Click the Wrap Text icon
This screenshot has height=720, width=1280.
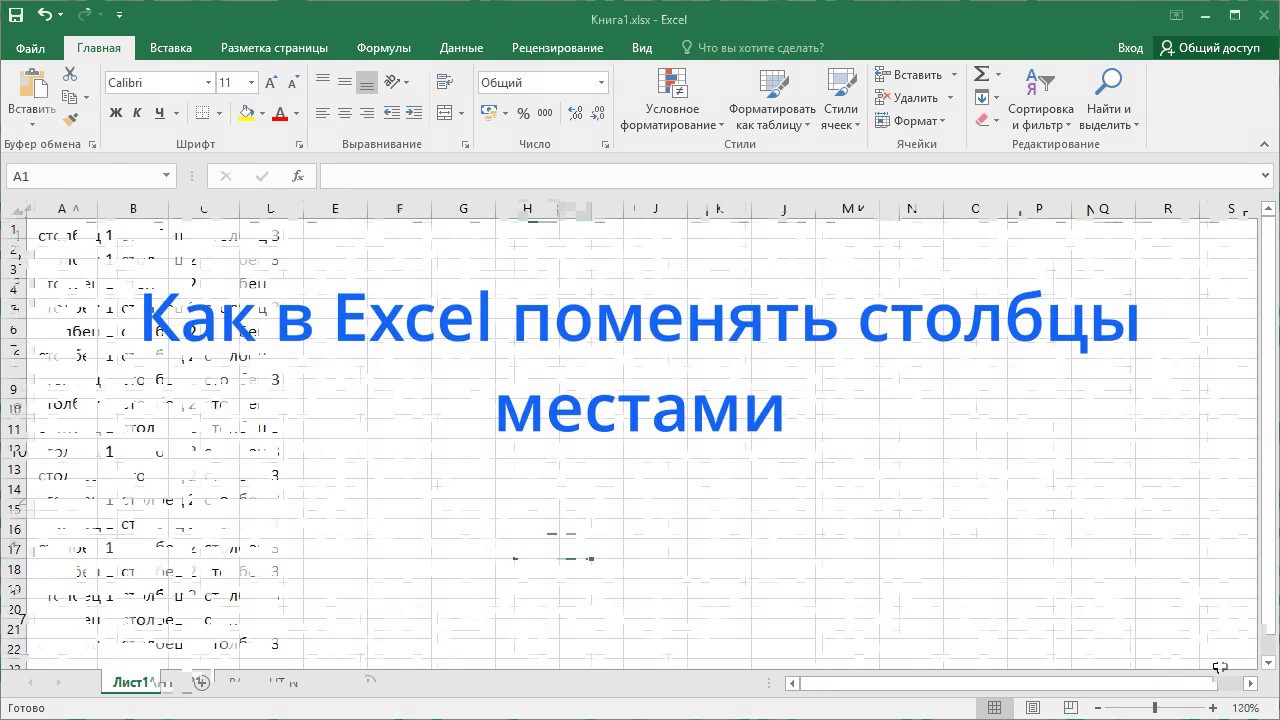[443, 82]
